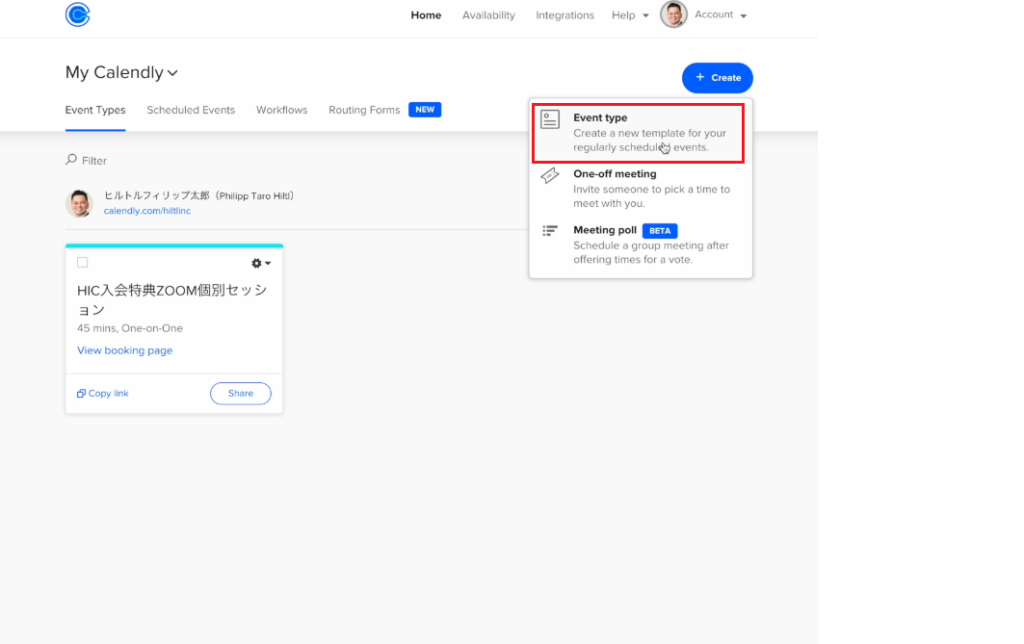Viewport: 1024px width, 644px height.
Task: Click the blue Create button
Action: (717, 78)
